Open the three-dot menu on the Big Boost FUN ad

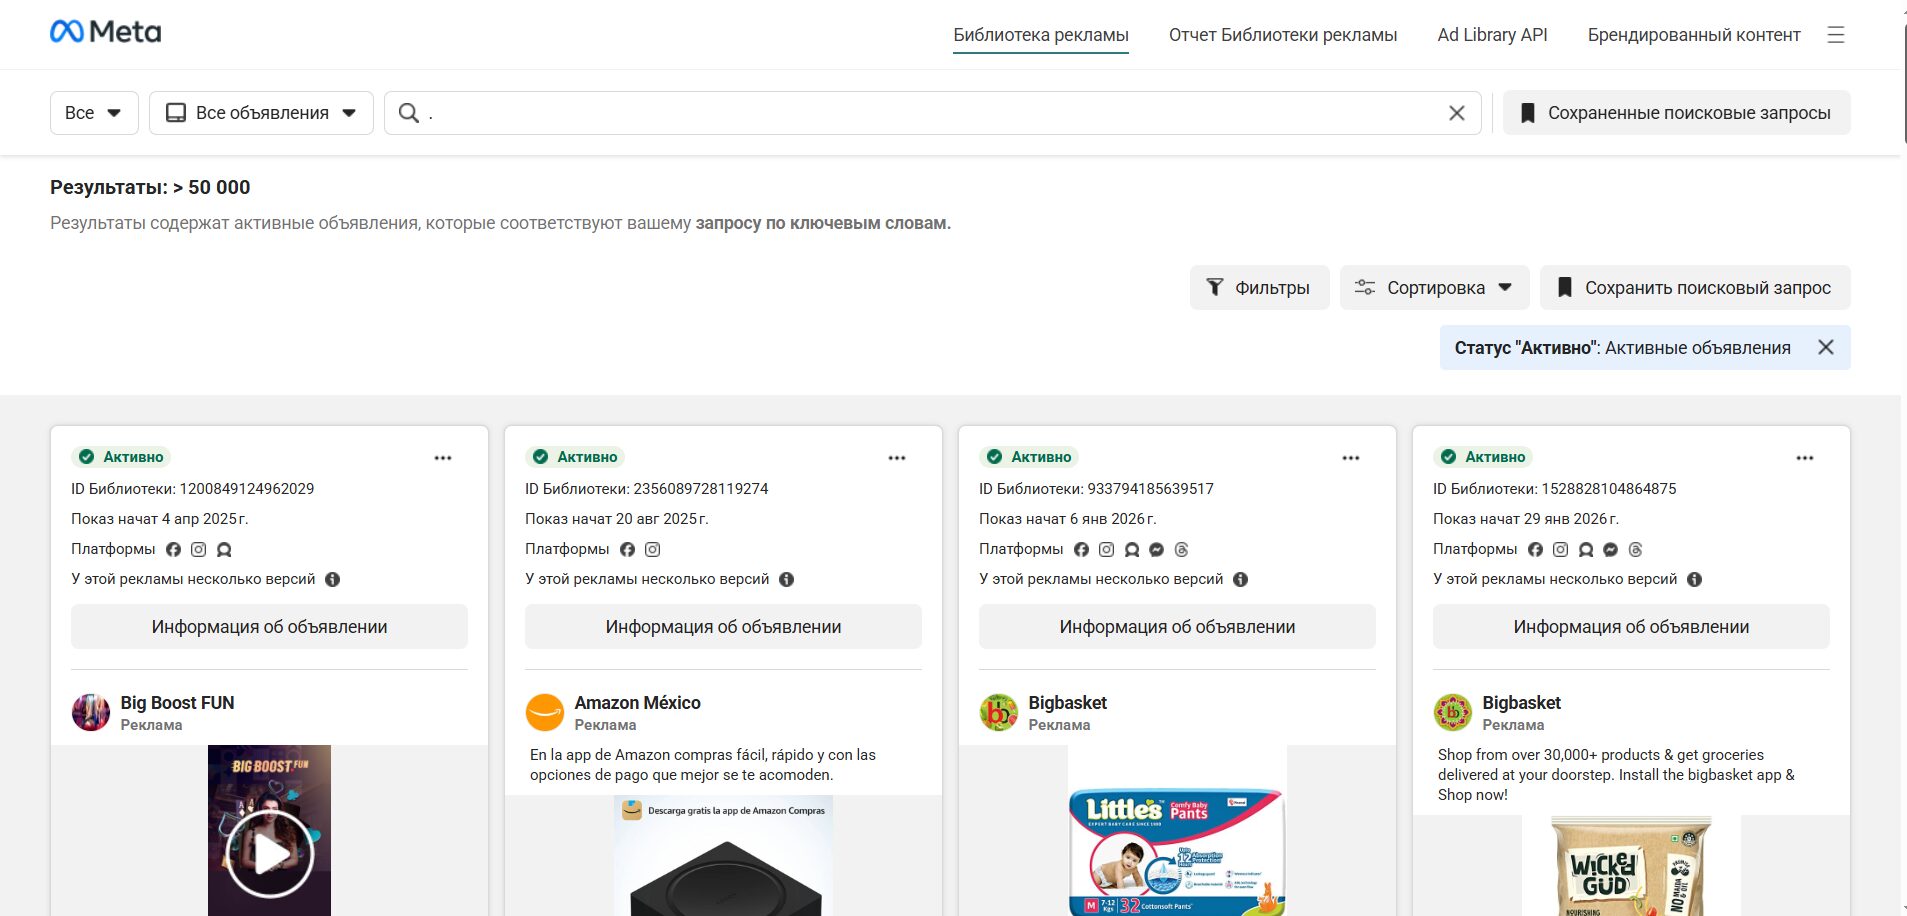coord(443,457)
